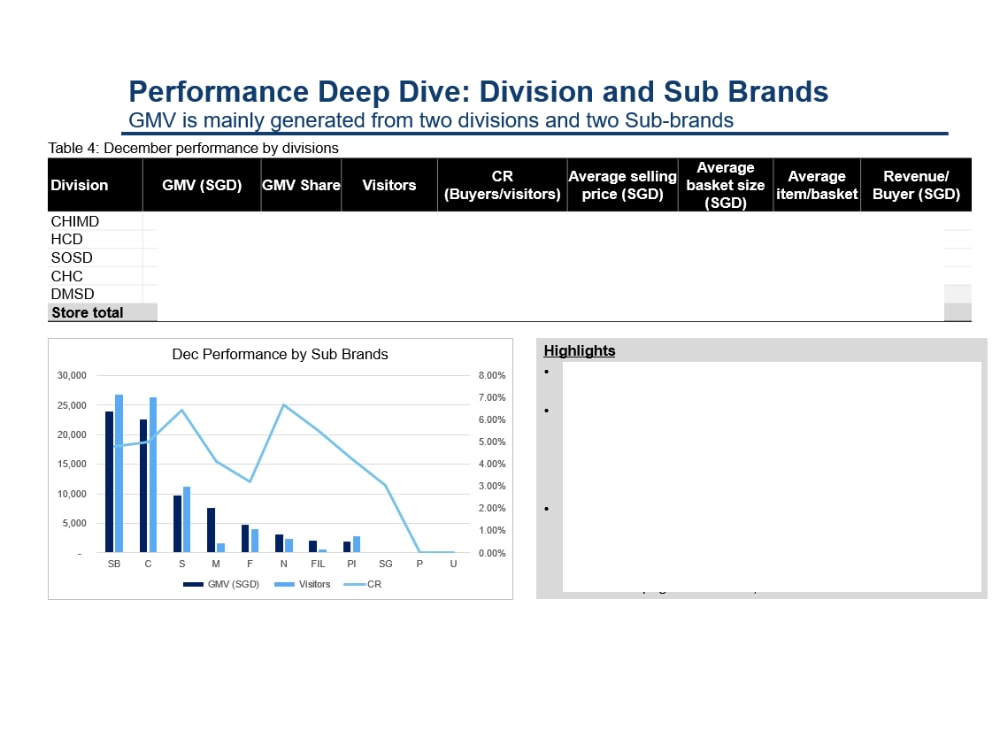Image resolution: width=1000 pixels, height=750 pixels.
Task: Select the 'C' category axis label
Action: pyautogui.click(x=148, y=564)
